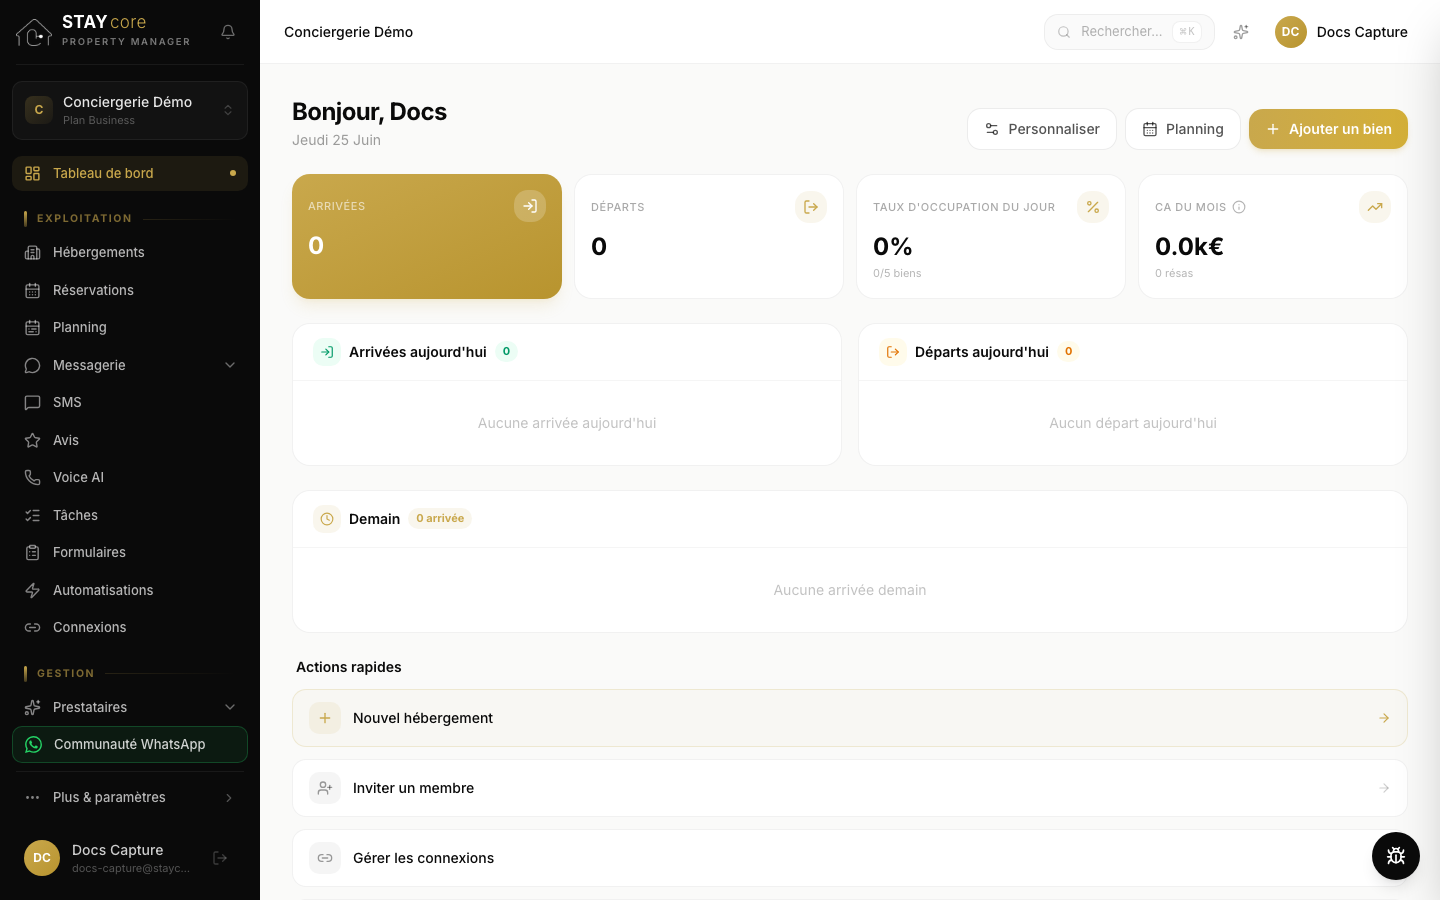This screenshot has height=900, width=1440.
Task: Click the 'Jeudi 25 Juin' date text
Action: coord(336,140)
